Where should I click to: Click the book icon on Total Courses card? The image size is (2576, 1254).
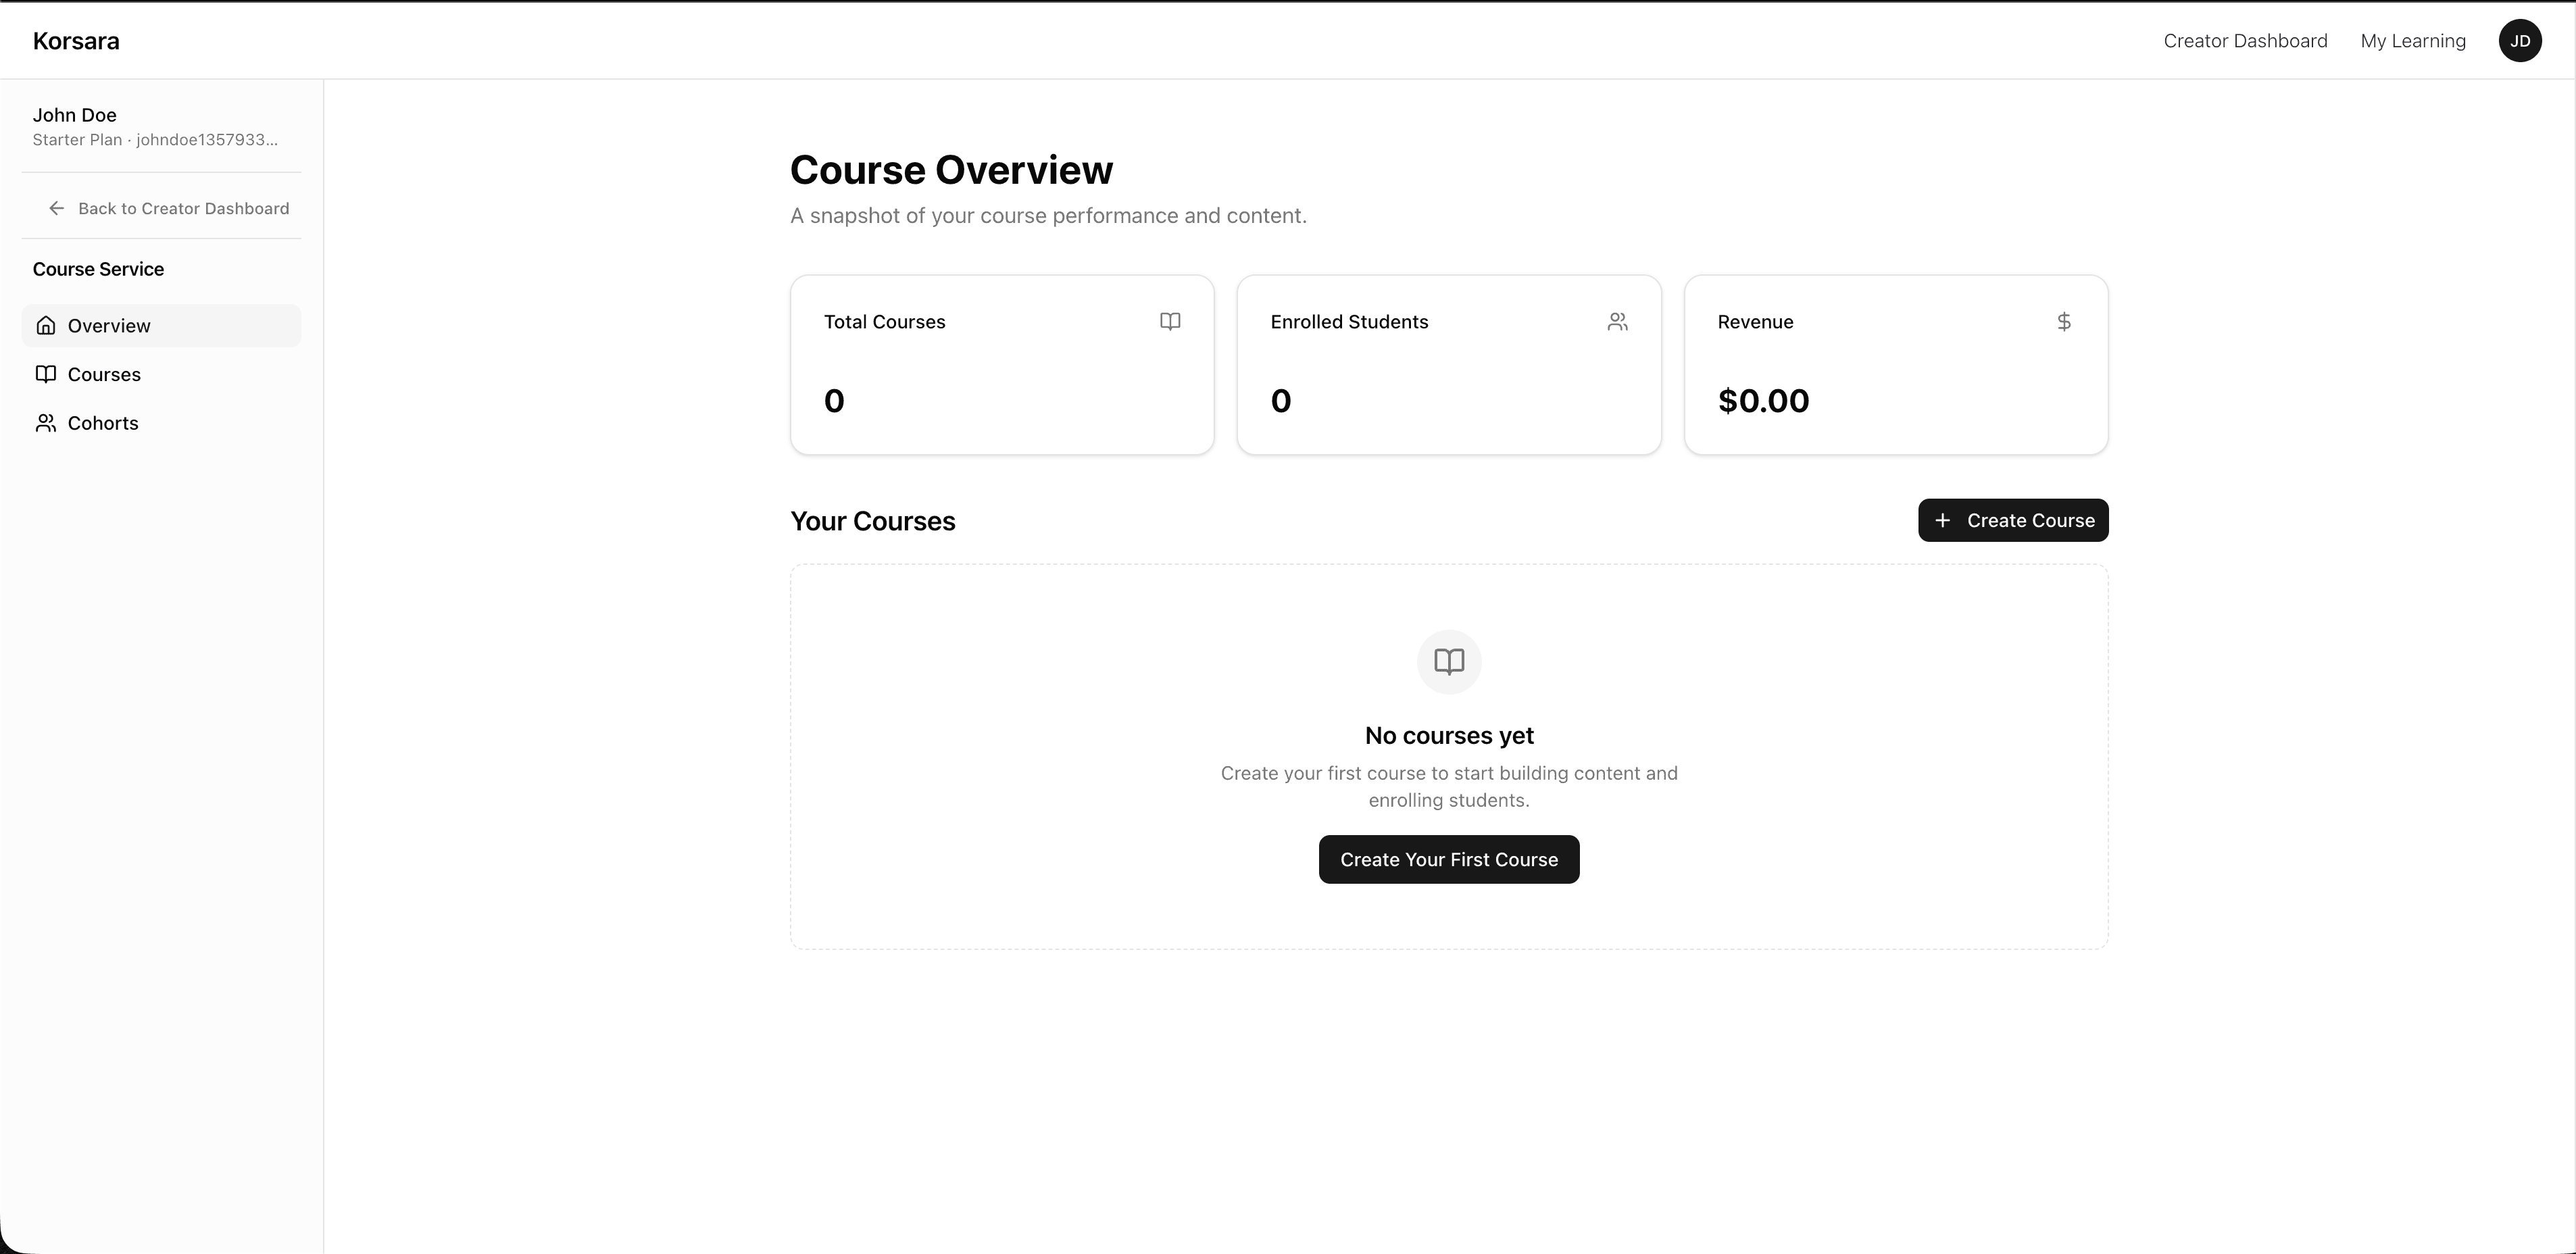1170,321
